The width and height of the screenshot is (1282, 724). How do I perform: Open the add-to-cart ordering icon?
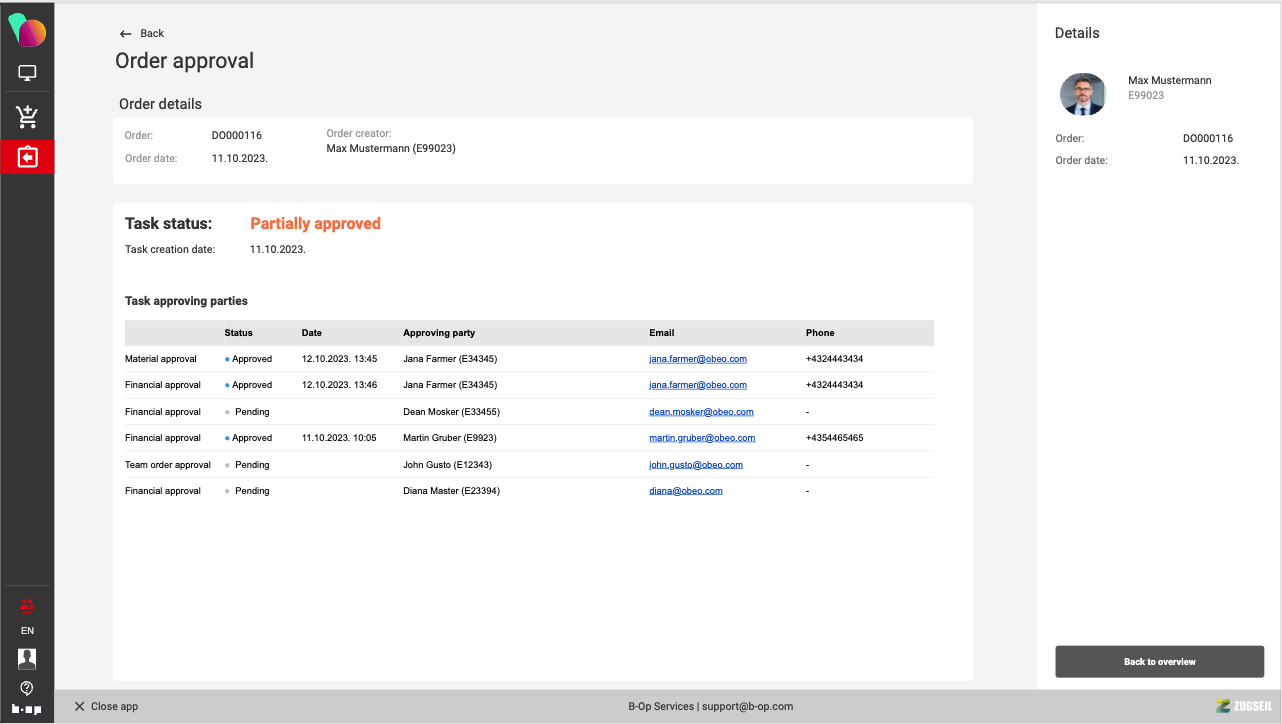point(27,117)
